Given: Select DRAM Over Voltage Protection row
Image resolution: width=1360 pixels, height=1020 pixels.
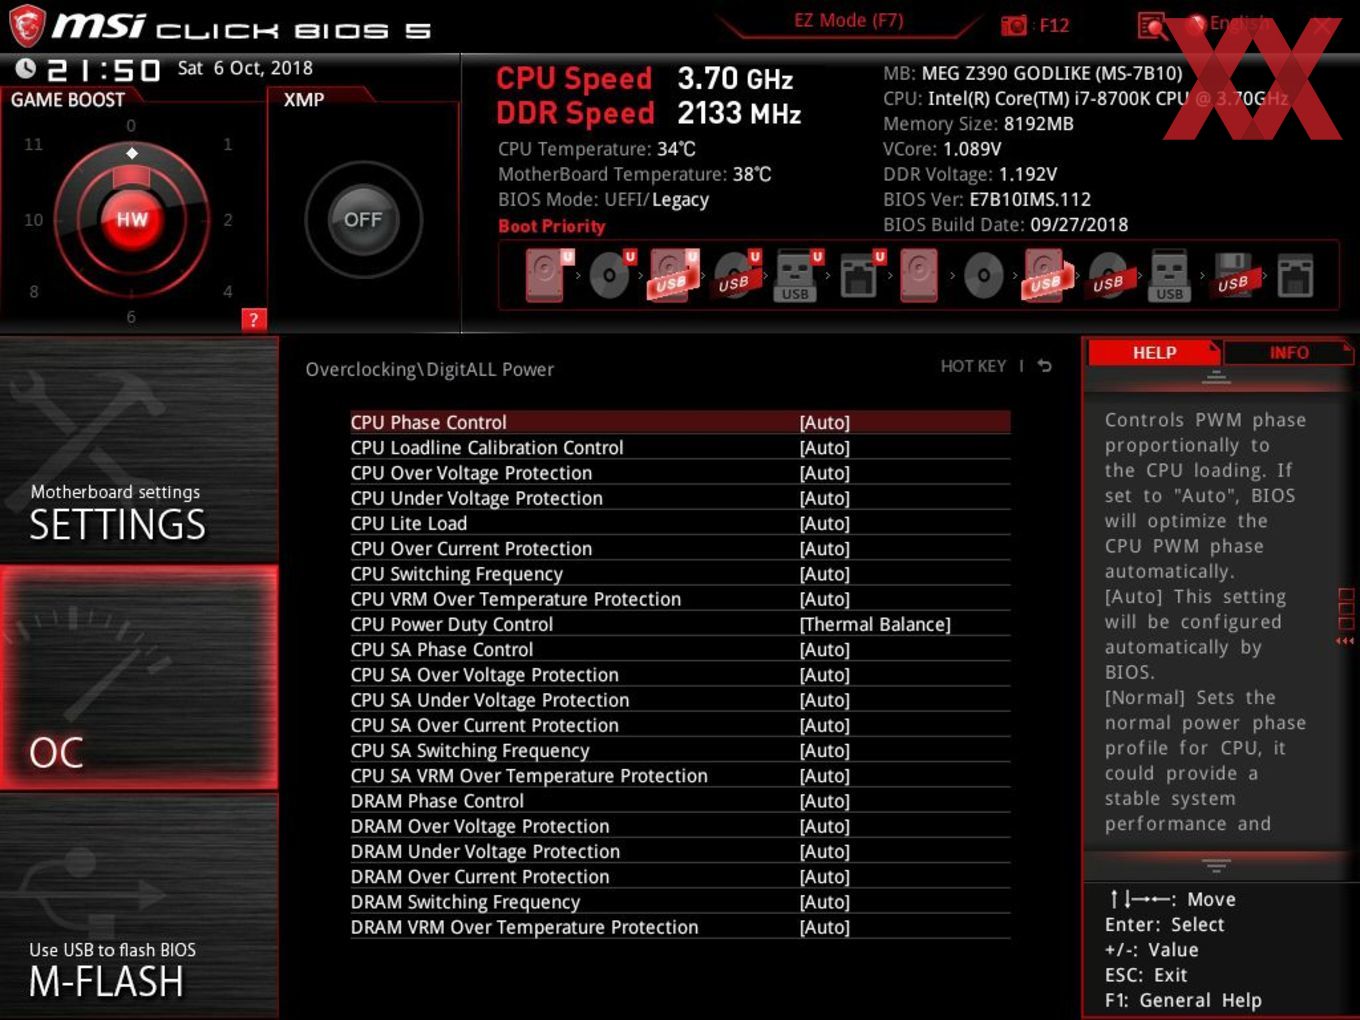Looking at the screenshot, I should pos(680,826).
